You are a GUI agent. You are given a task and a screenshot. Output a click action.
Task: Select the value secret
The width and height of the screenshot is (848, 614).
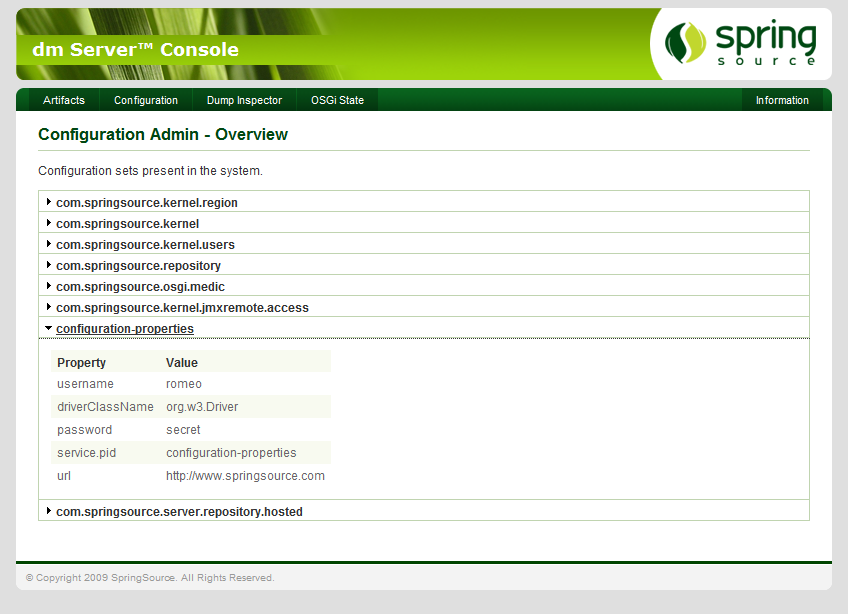[x=183, y=430]
